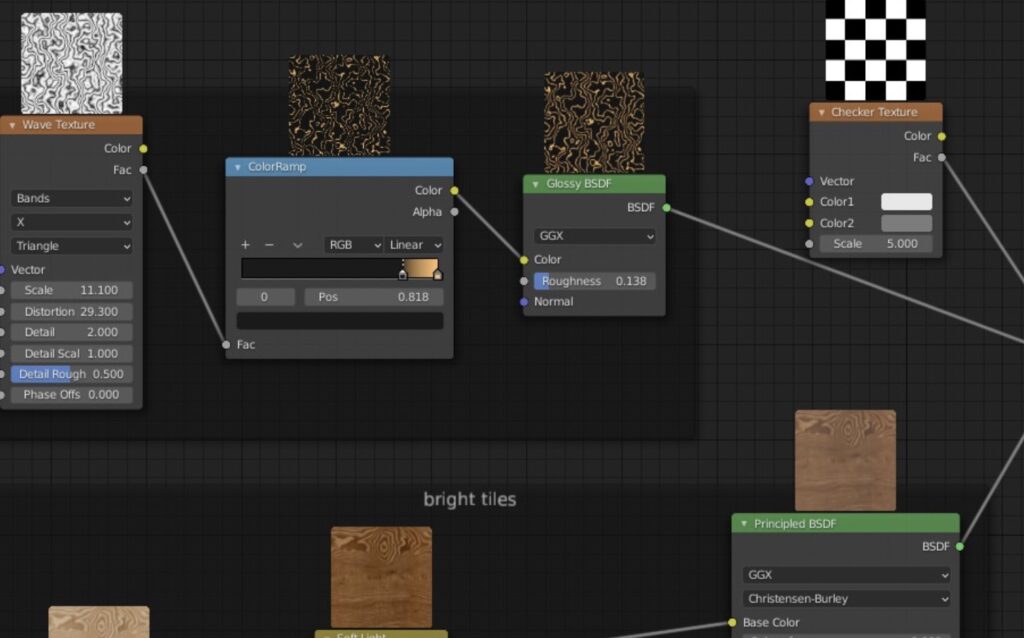Click the Detail Rough 0.500 slider
1024x638 pixels.
point(72,374)
